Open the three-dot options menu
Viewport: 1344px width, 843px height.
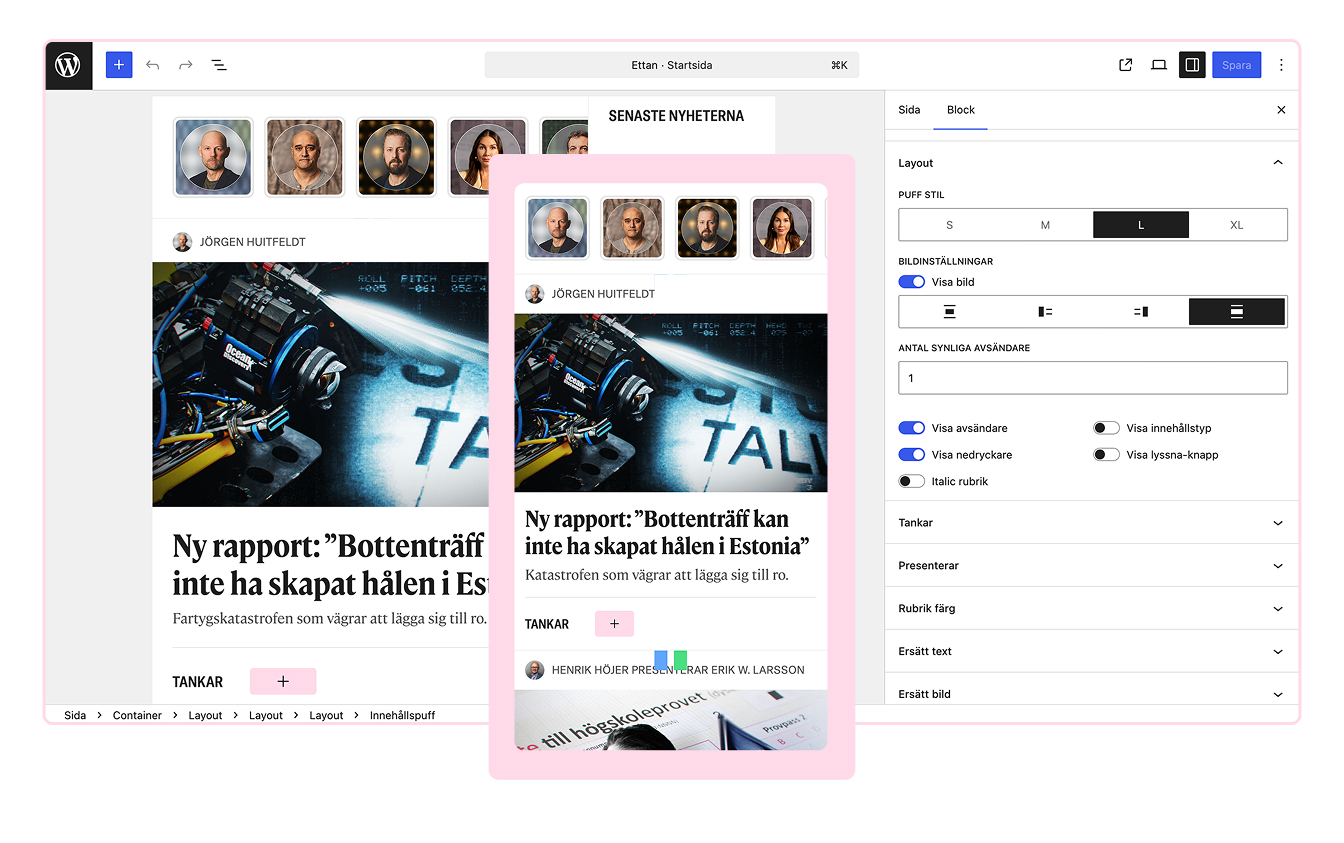[1281, 65]
